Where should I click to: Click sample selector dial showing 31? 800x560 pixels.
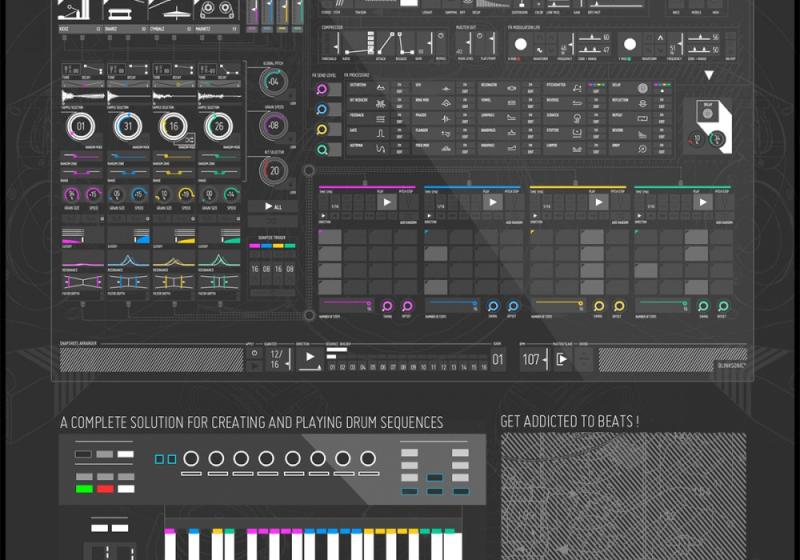(127, 126)
